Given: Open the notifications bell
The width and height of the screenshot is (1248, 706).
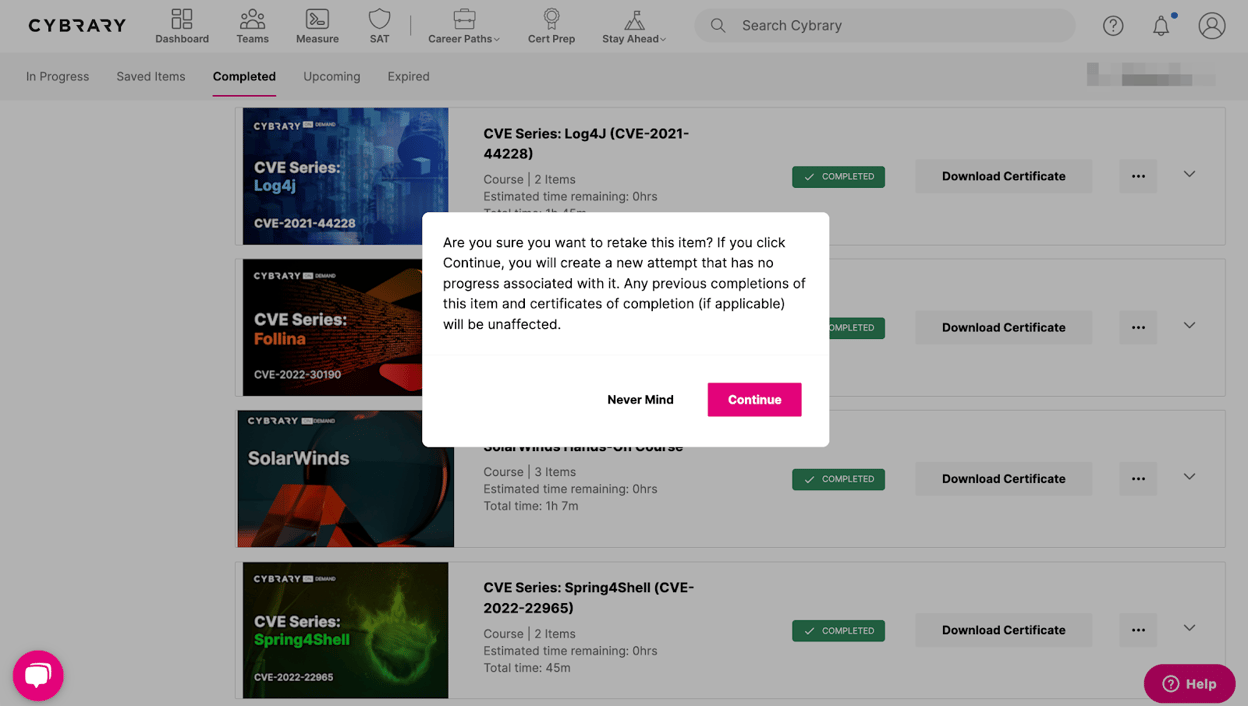Looking at the screenshot, I should [1161, 26].
